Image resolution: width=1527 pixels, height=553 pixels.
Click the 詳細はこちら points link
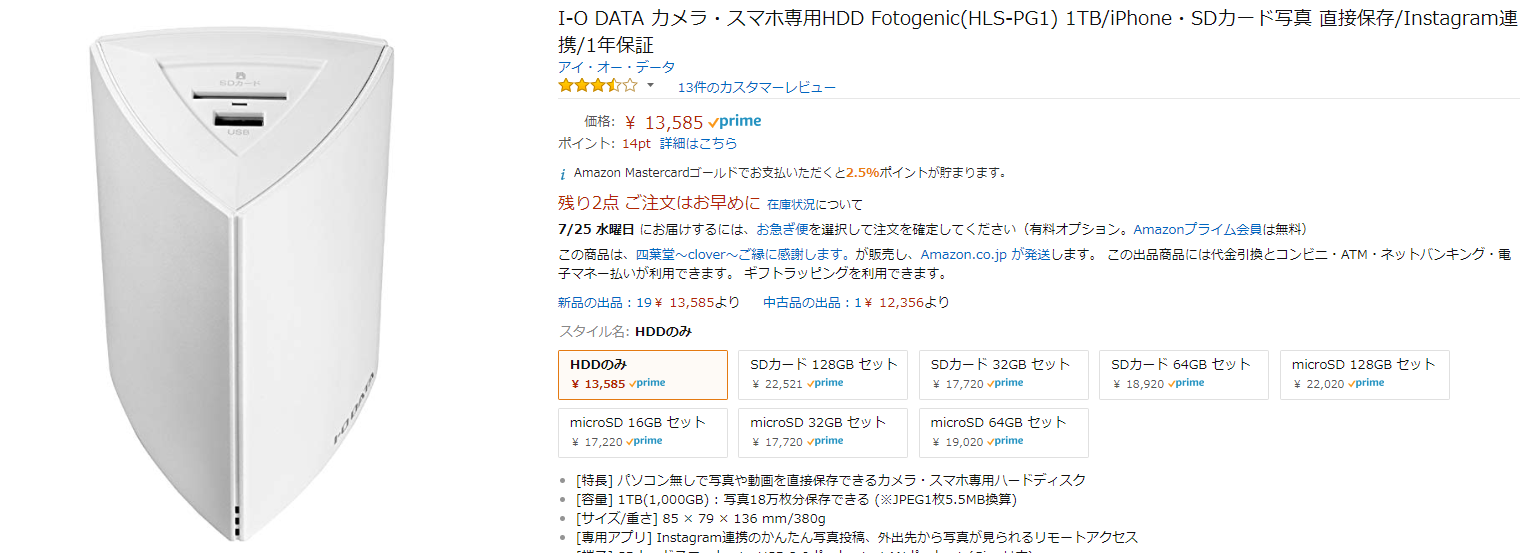698,143
